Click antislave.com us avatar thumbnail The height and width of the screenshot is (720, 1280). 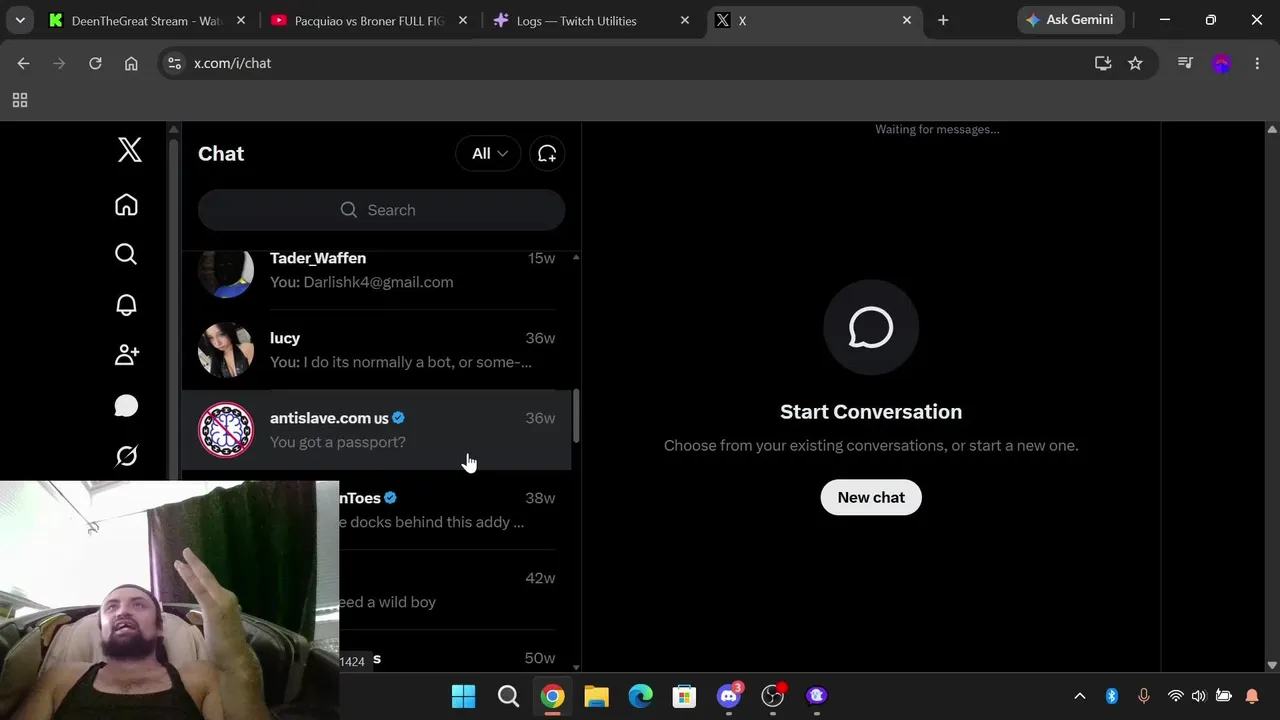click(x=226, y=430)
